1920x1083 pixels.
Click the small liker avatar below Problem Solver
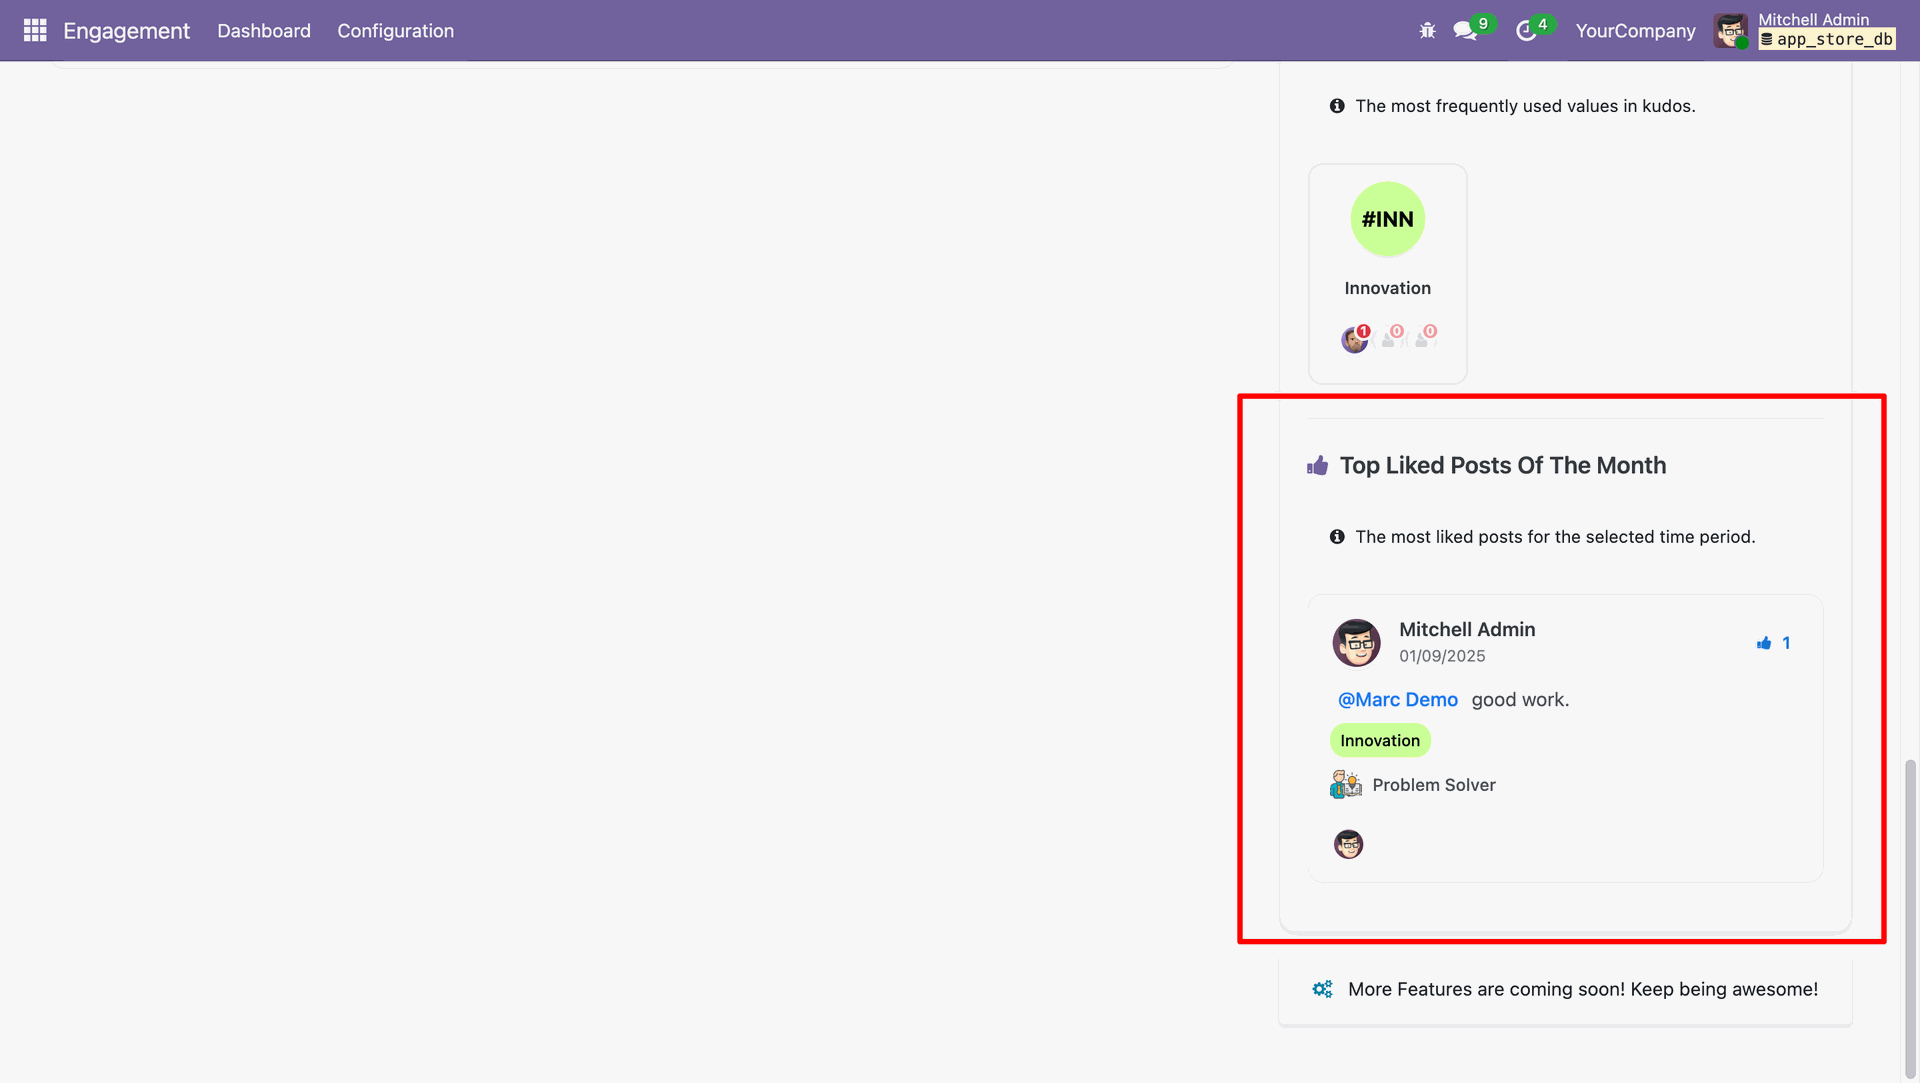1348,845
